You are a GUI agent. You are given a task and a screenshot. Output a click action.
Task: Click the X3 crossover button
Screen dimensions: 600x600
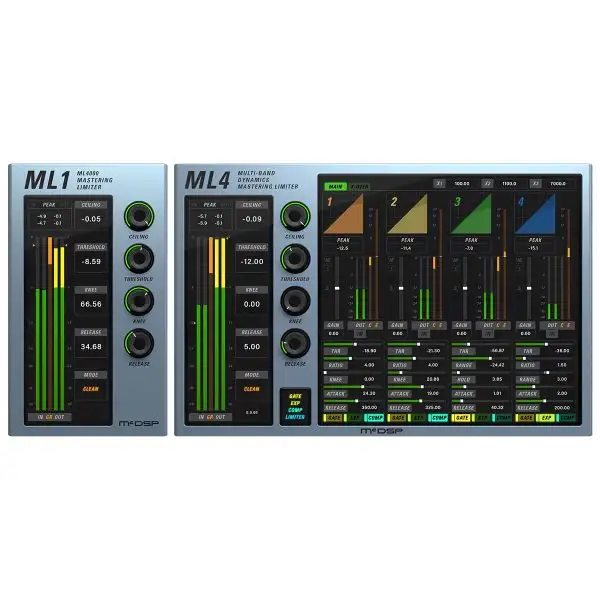coord(537,184)
